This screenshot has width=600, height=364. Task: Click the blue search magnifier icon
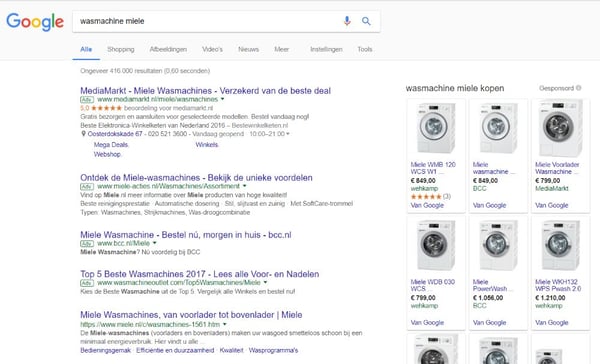[366, 21]
